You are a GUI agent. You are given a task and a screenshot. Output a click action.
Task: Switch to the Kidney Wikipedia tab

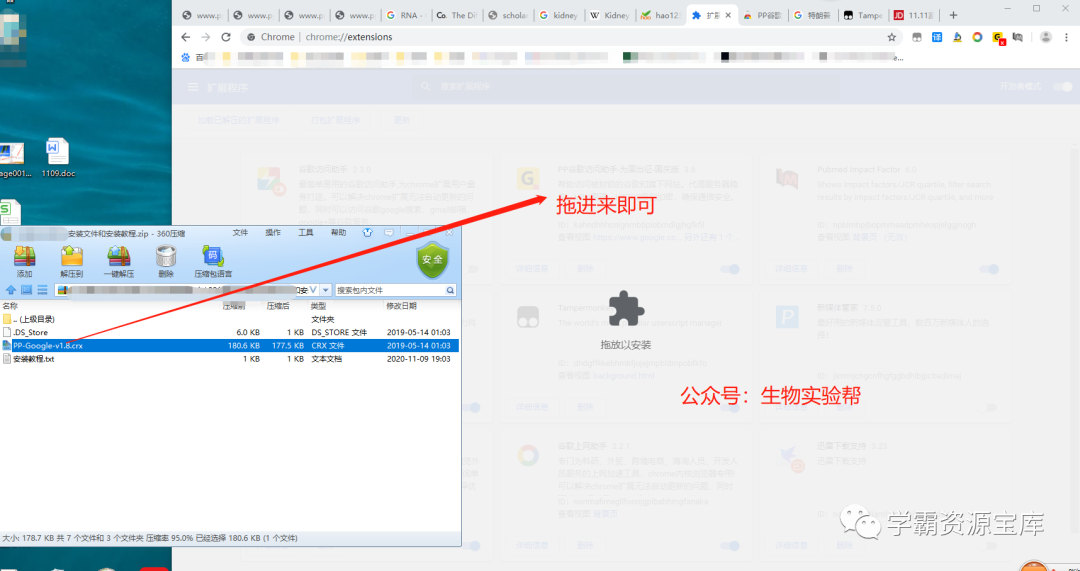(610, 15)
